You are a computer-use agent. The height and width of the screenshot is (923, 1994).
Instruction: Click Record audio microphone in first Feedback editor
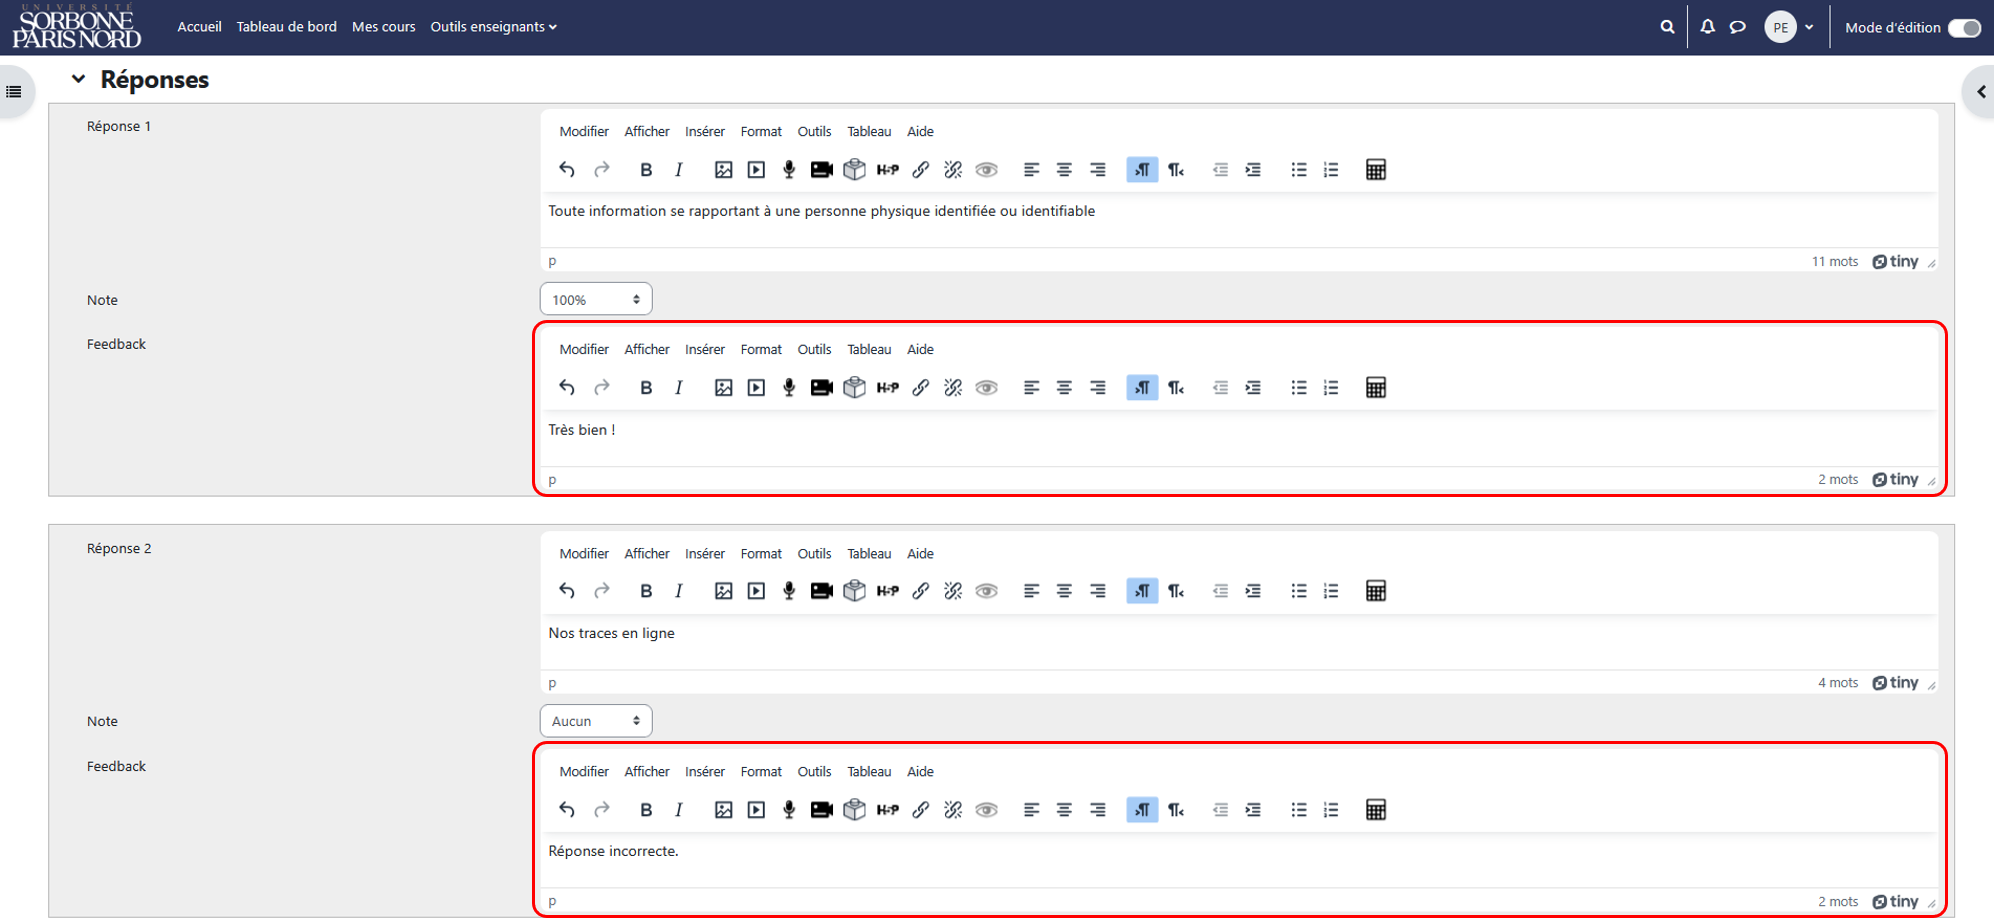click(789, 388)
